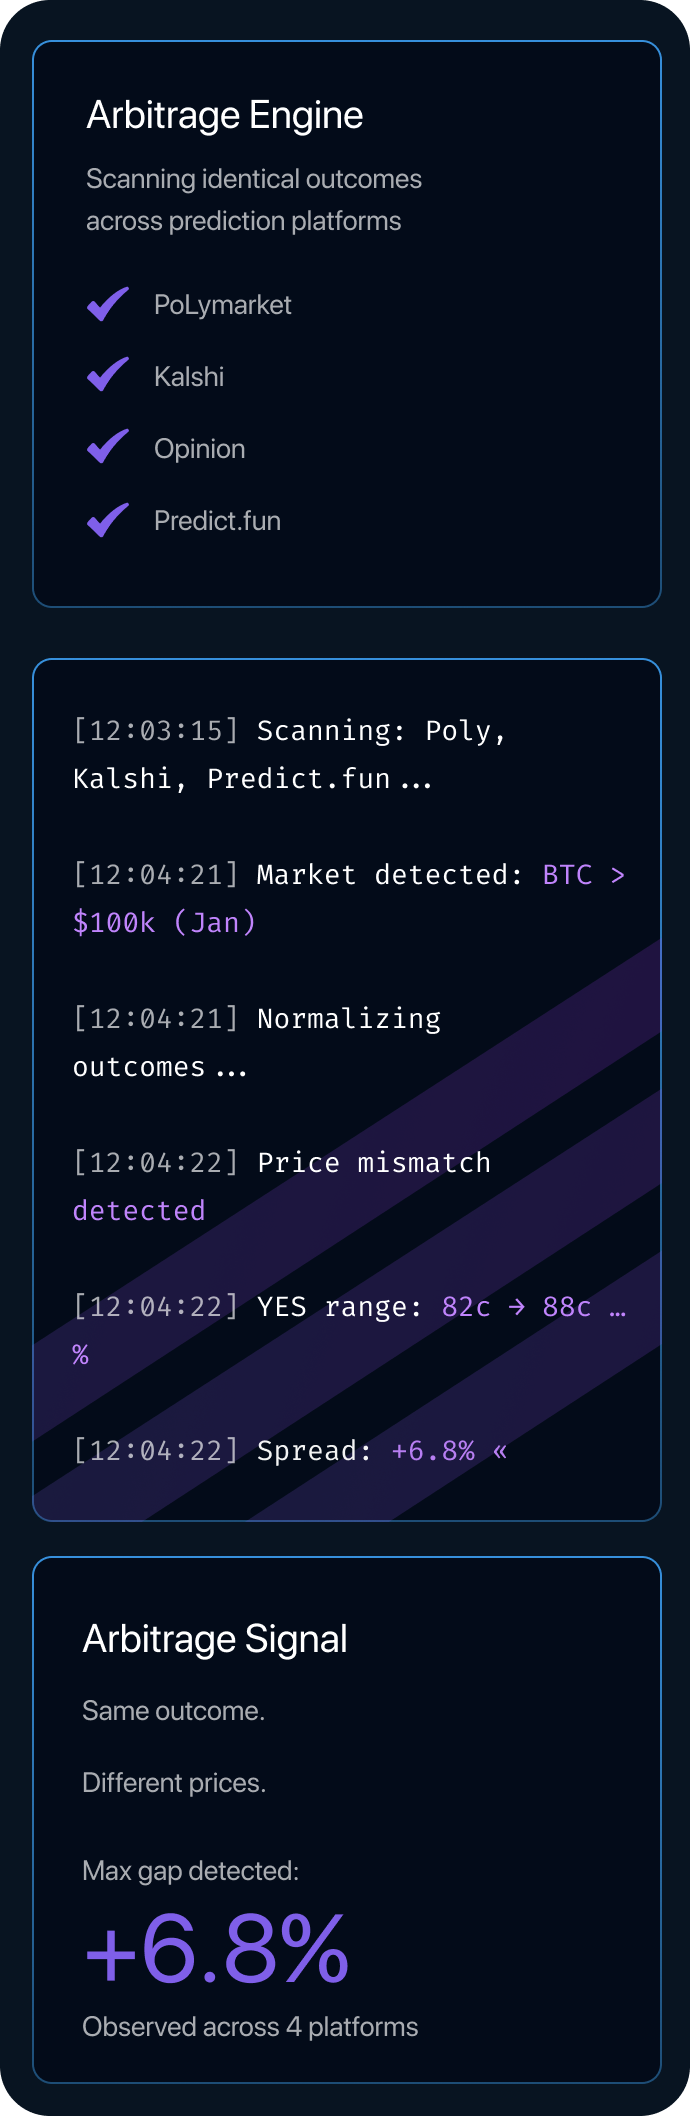
Task: Click the YES range 82c → 88c values
Action: (516, 1307)
